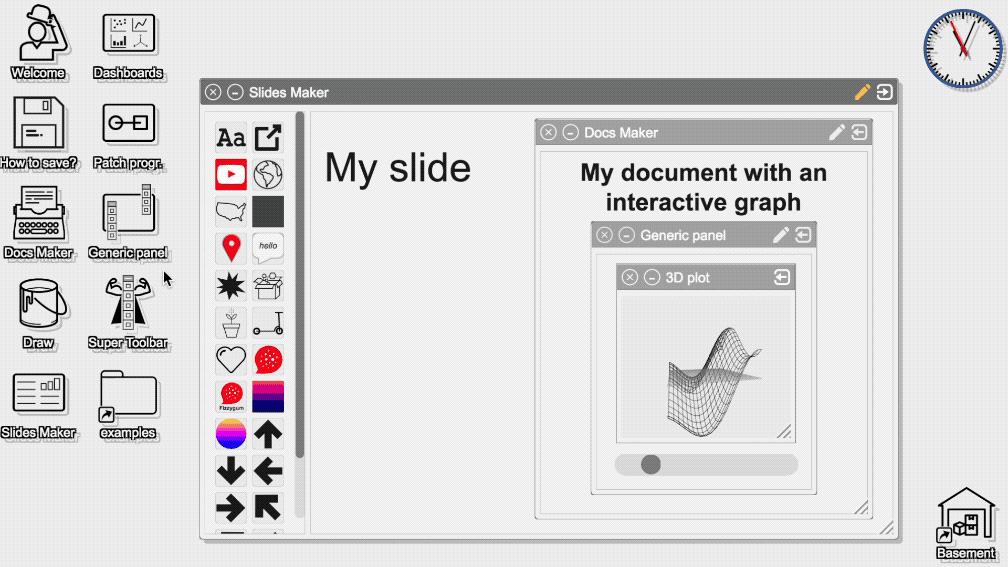
Task: Choose the globe icon in the palette
Action: point(268,175)
